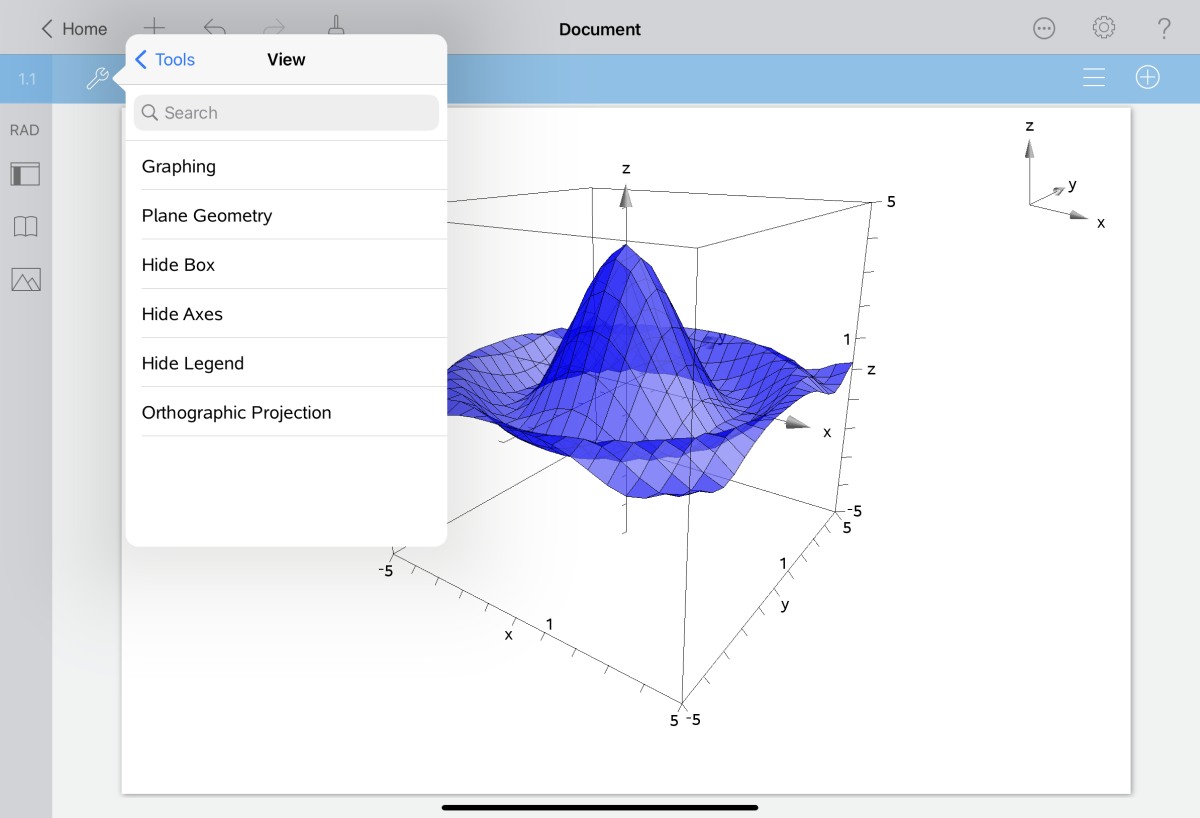Screen dimensions: 1200x818
Task: Open the help question mark icon
Action: pos(1163,28)
